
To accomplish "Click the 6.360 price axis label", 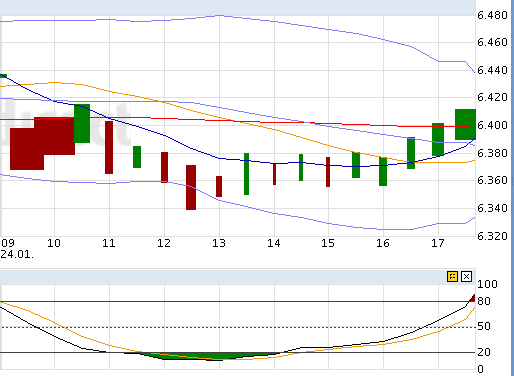I will pyautogui.click(x=492, y=180).
